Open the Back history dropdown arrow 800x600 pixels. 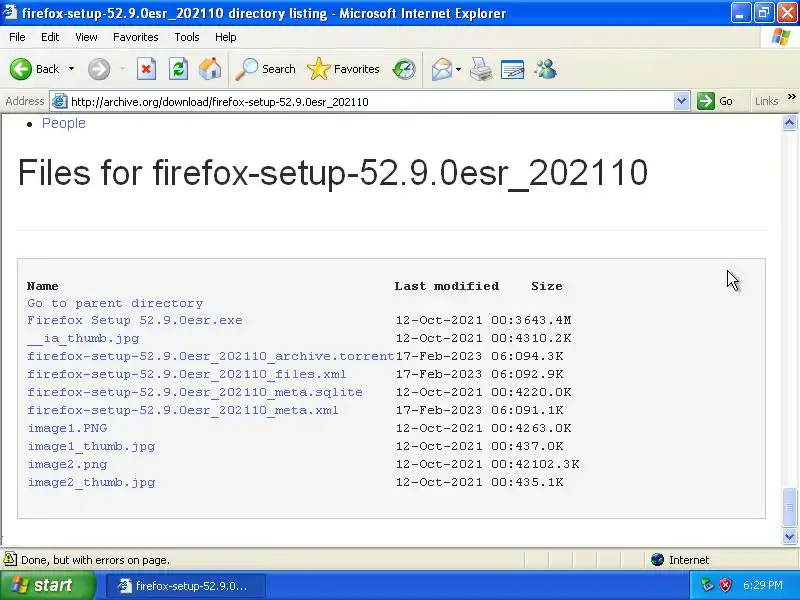(x=71, y=69)
